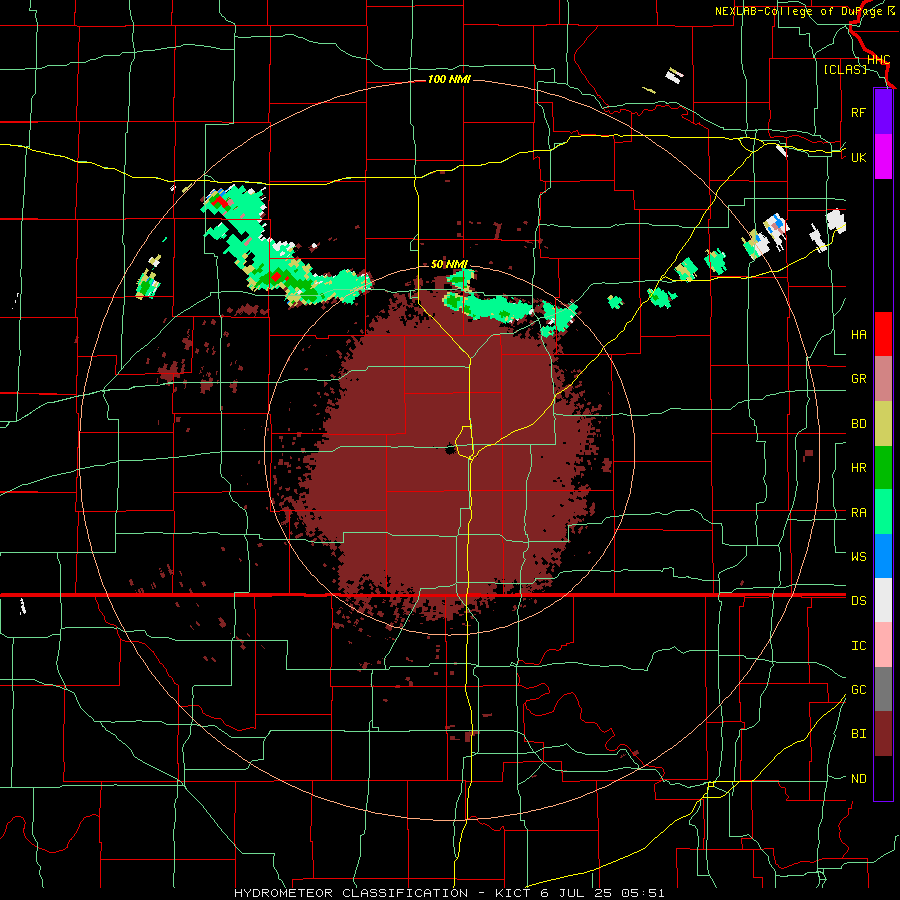Click the black radar site dot at center

pyautogui.click(x=449, y=449)
